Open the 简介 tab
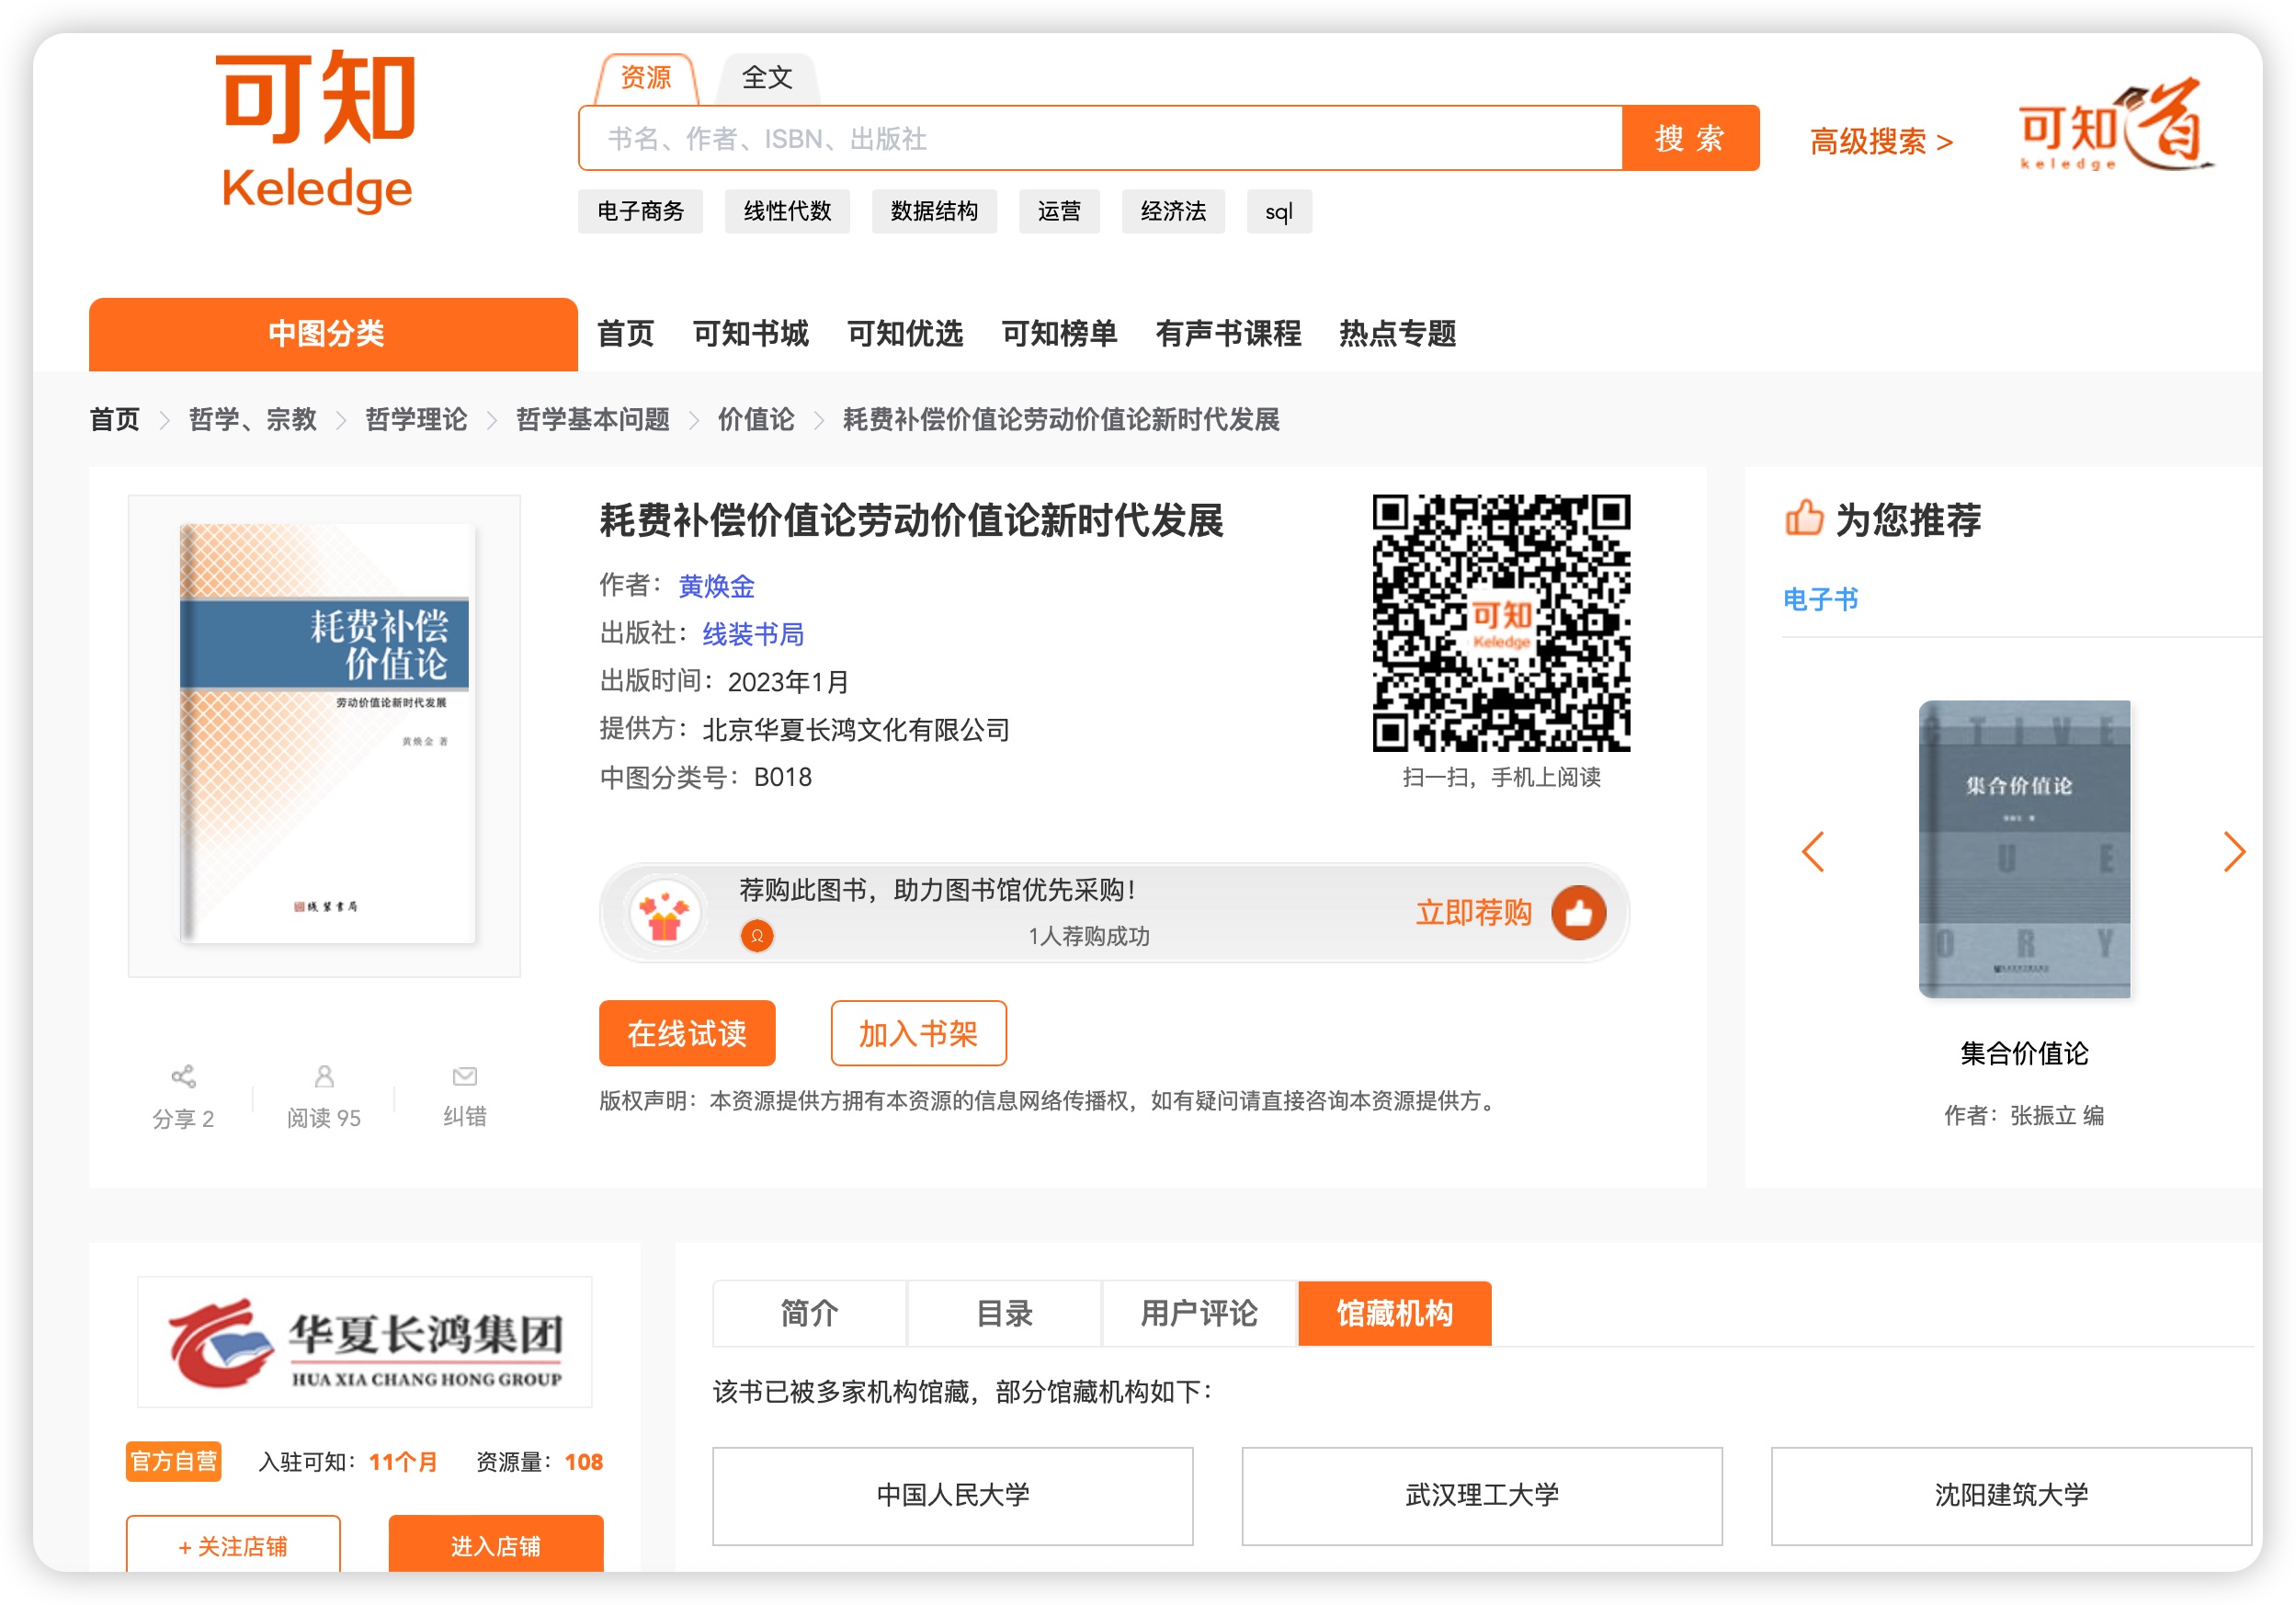Image resolution: width=2296 pixels, height=1605 pixels. pyautogui.click(x=809, y=1313)
